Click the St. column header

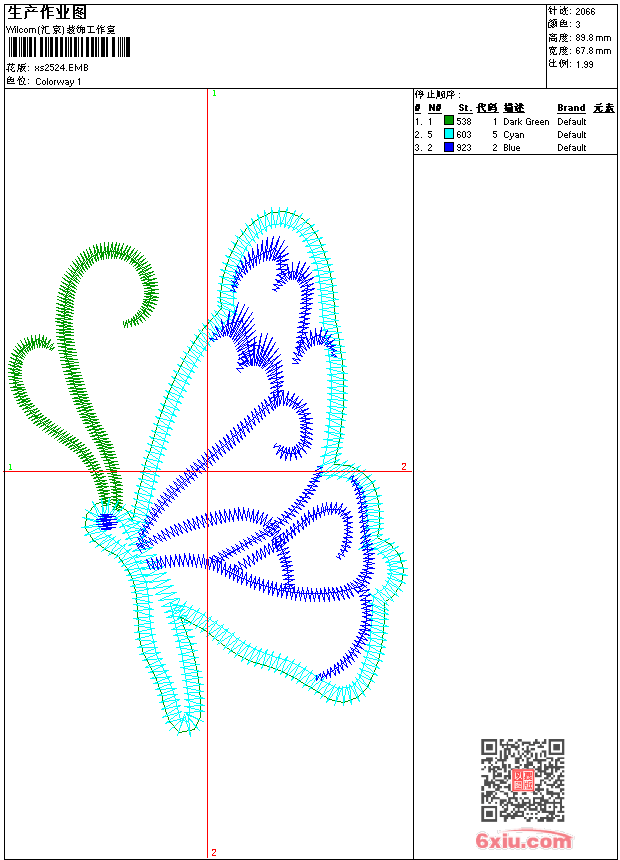[x=464, y=108]
